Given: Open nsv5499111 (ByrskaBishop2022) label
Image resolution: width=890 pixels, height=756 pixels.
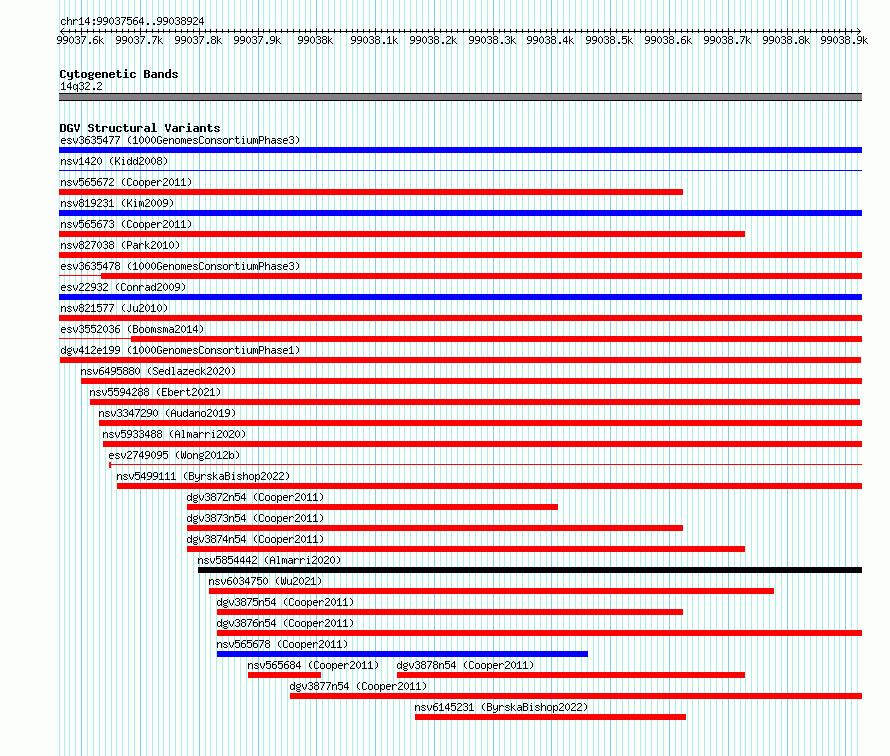Looking at the screenshot, I should pos(203,476).
